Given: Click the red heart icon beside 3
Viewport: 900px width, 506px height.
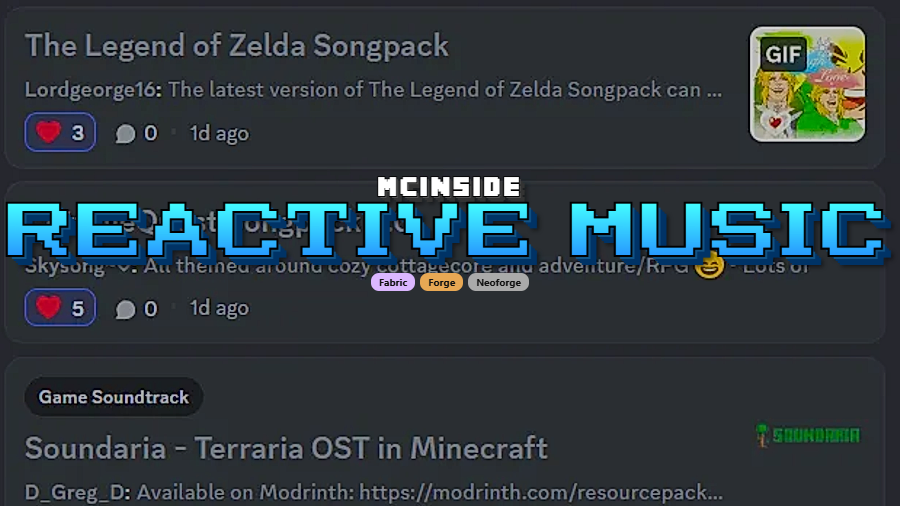Looking at the screenshot, I should point(48,132).
